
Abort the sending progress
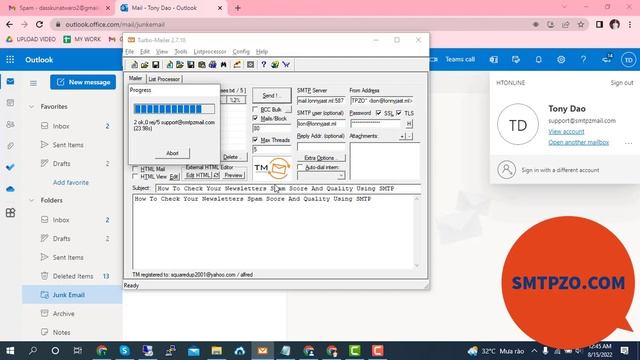172,153
